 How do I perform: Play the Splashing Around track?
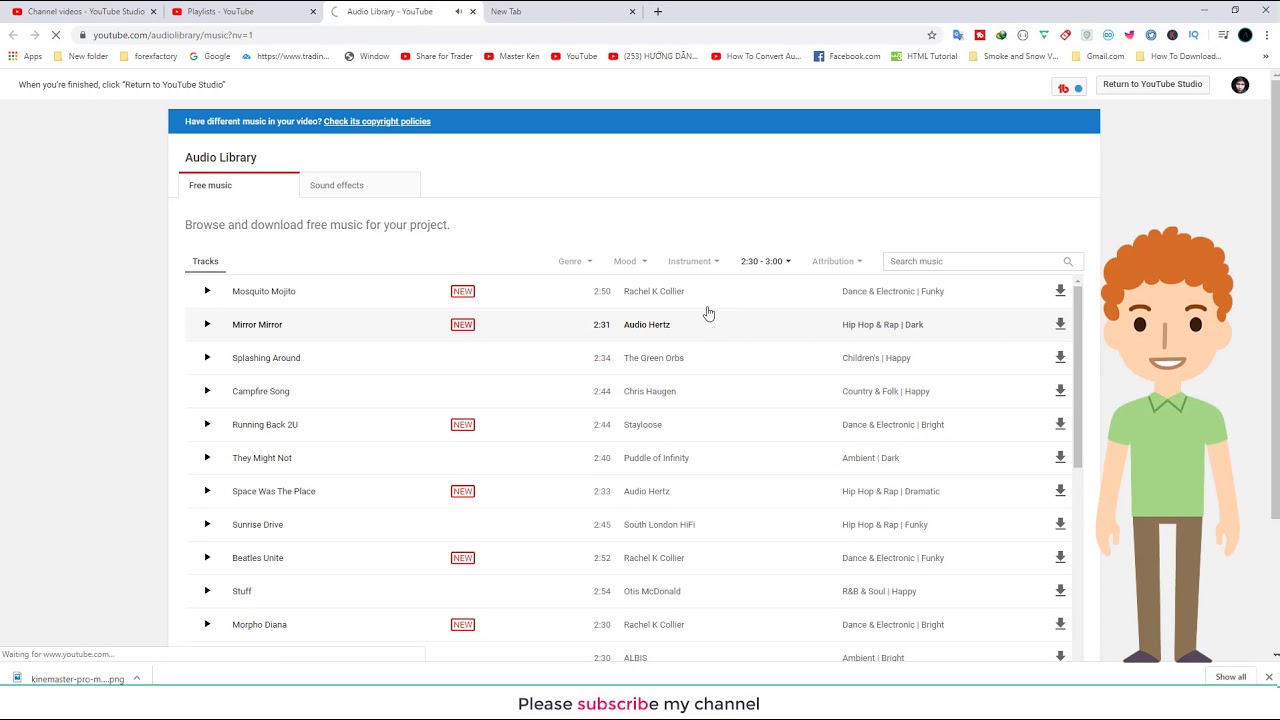click(x=207, y=357)
